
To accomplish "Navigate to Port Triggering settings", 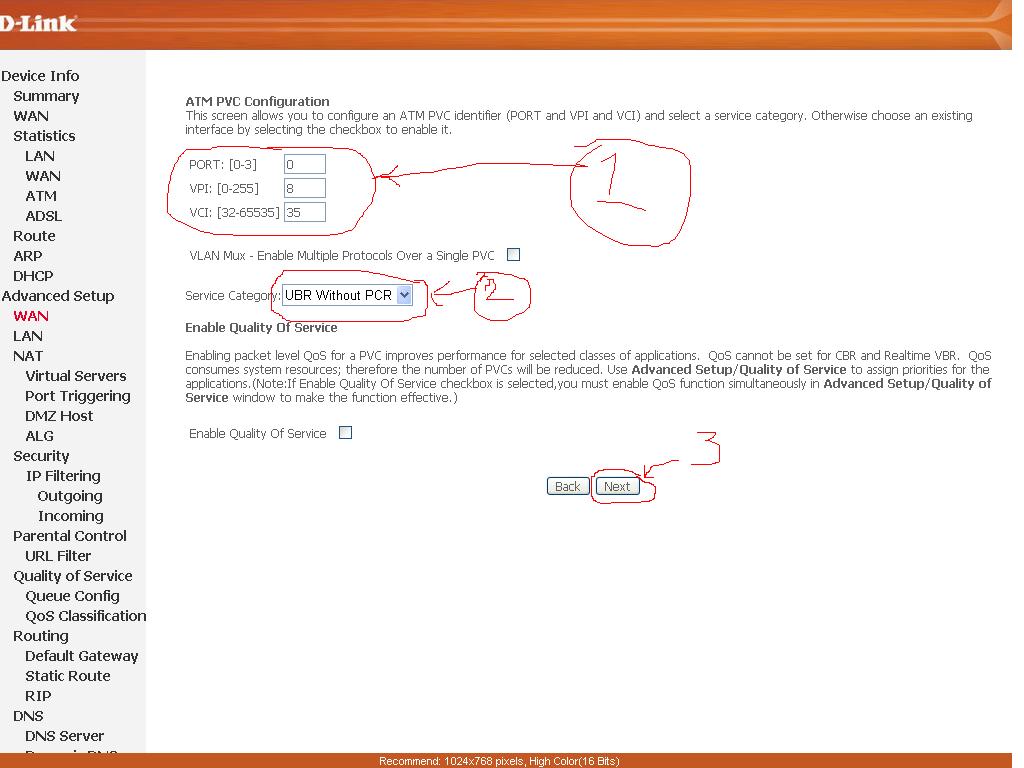I will (x=78, y=396).
